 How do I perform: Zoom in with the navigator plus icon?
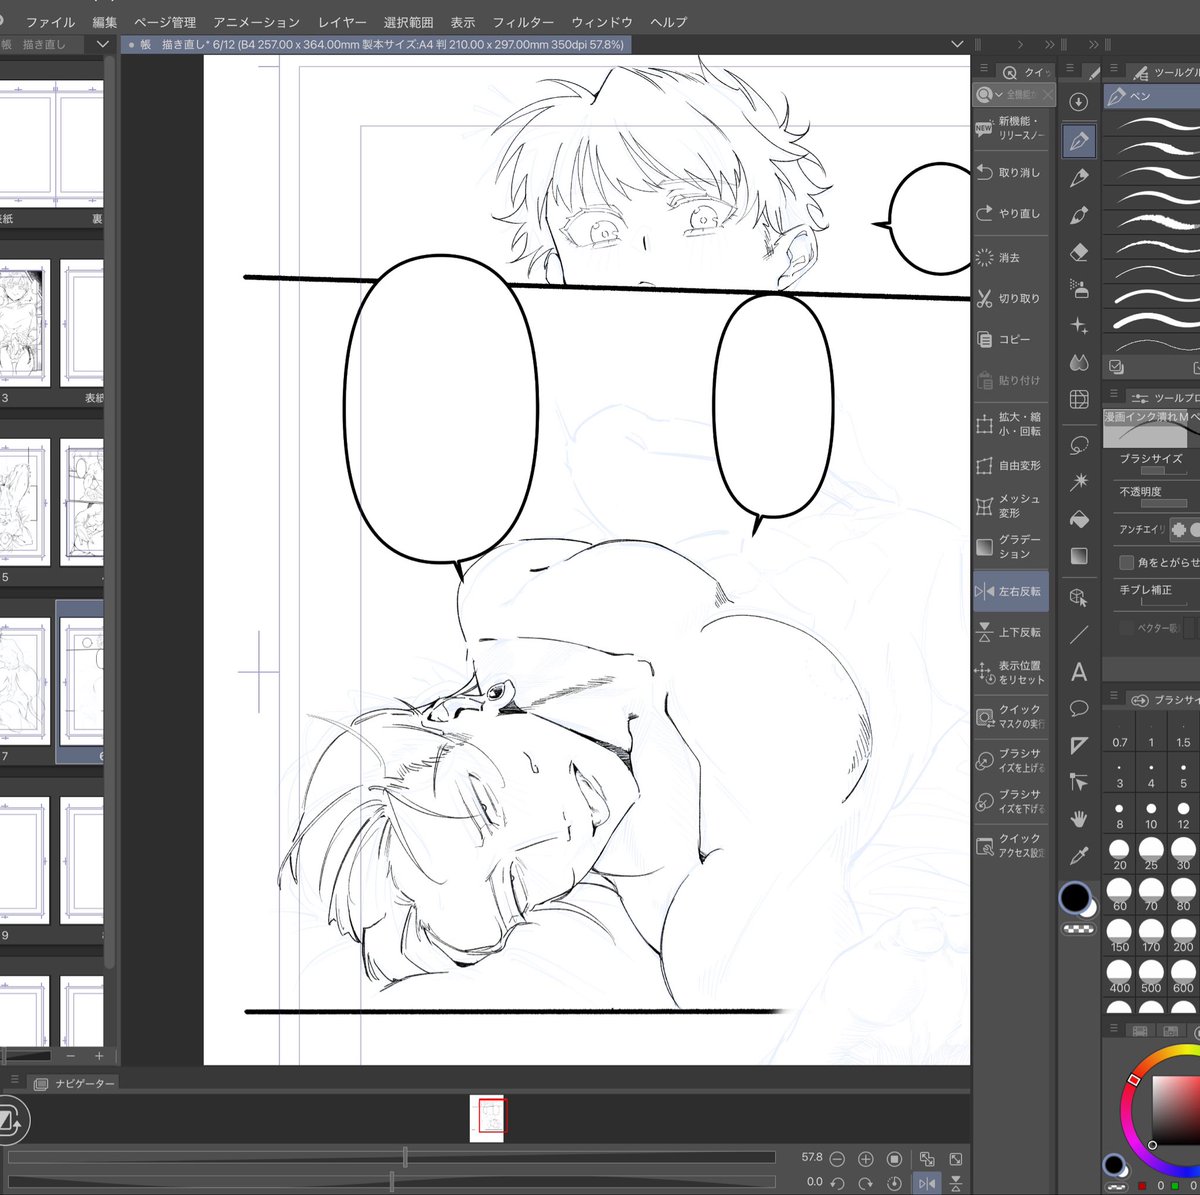[x=866, y=1158]
